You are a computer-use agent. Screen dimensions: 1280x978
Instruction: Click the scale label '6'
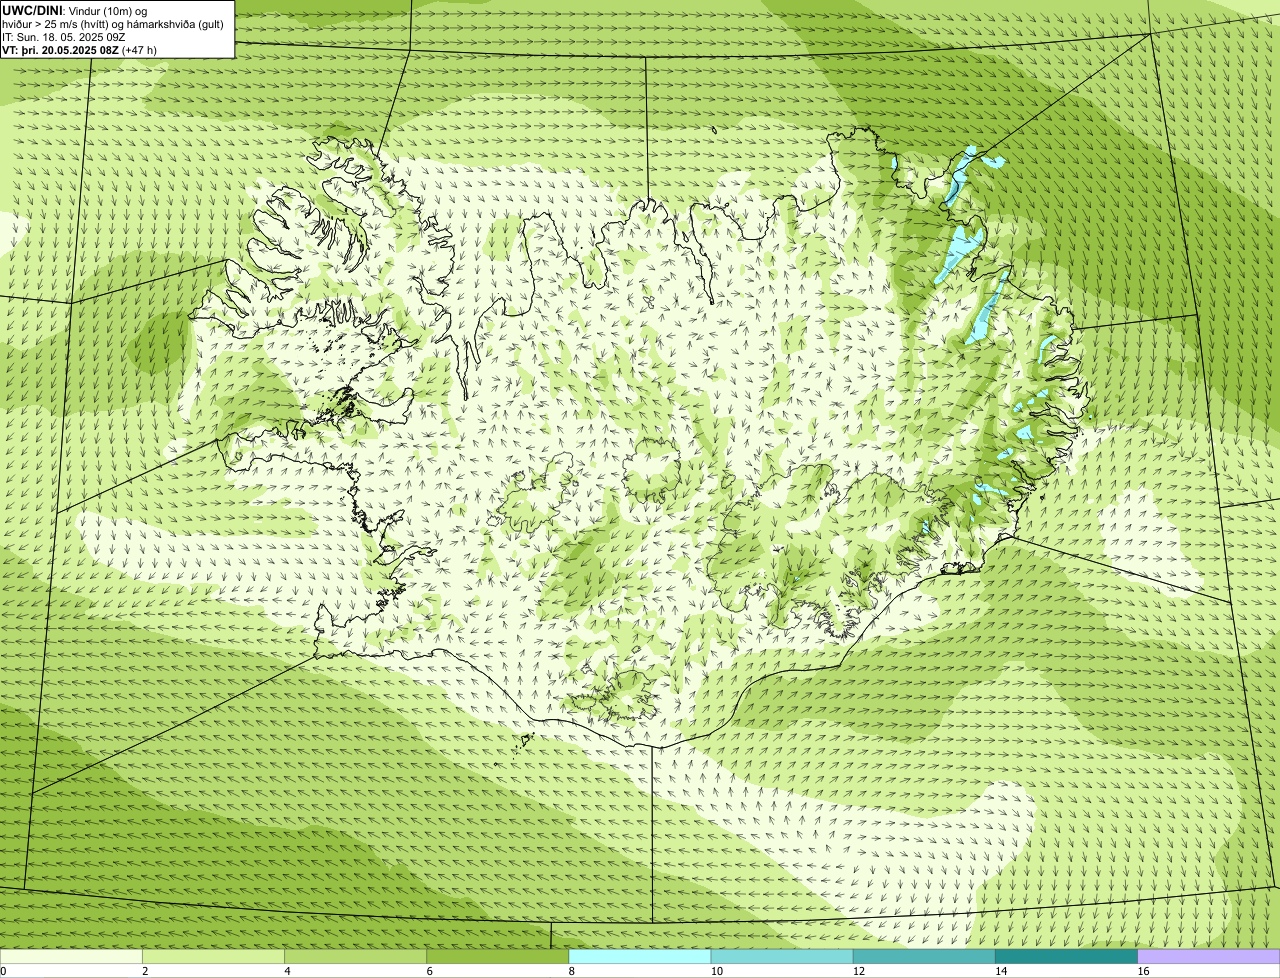[430, 971]
